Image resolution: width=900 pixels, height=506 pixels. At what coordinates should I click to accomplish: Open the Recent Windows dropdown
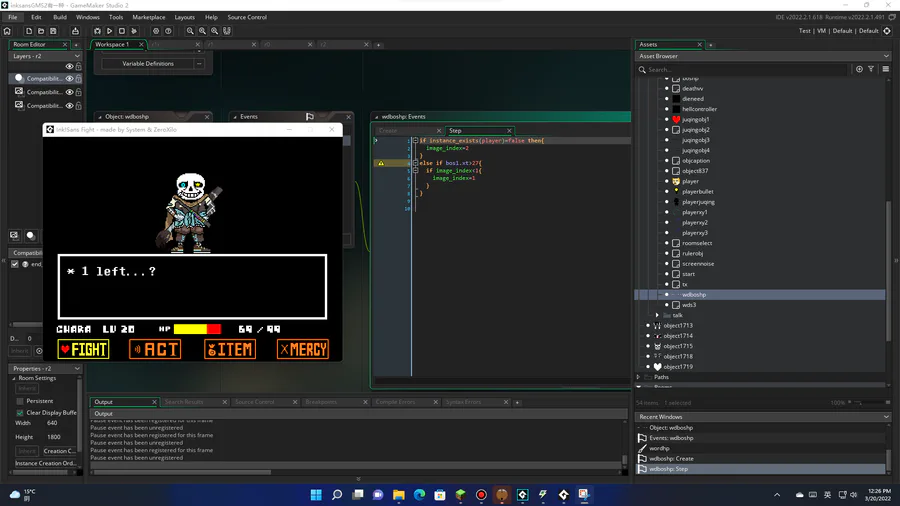[886, 417]
